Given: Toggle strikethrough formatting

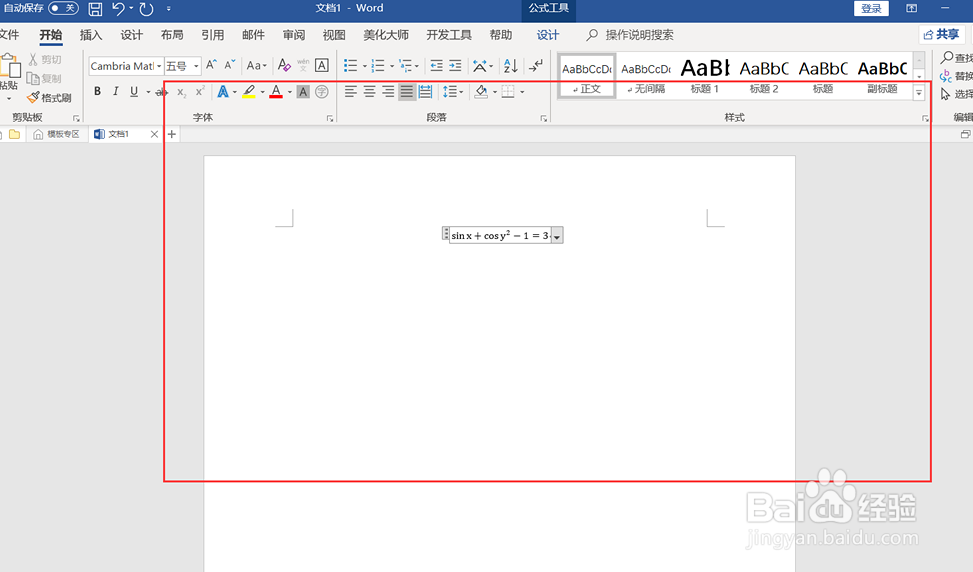Looking at the screenshot, I should pyautogui.click(x=161, y=92).
